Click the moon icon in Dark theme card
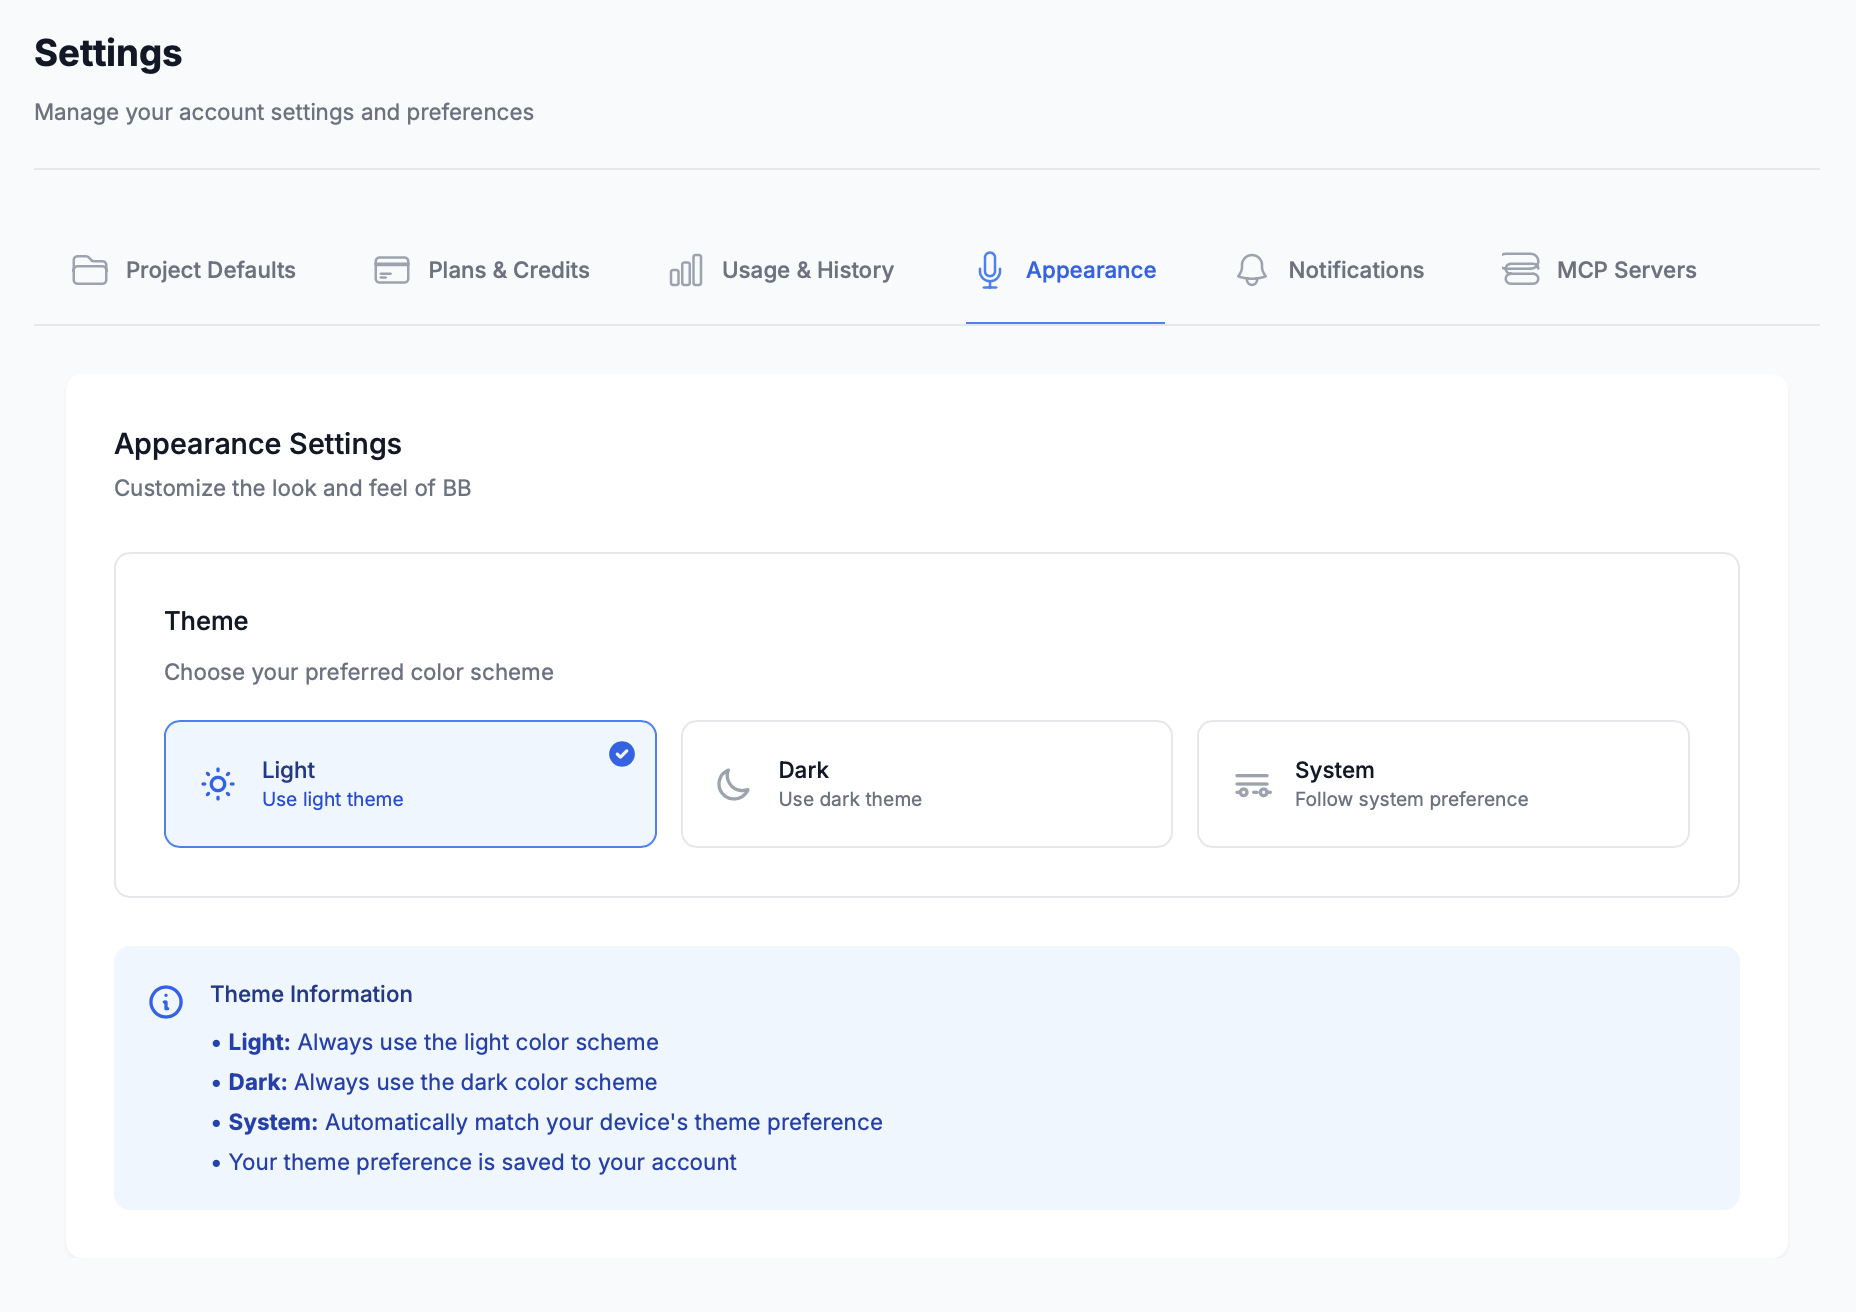Viewport: 1856px width, 1312px height. pyautogui.click(x=734, y=784)
